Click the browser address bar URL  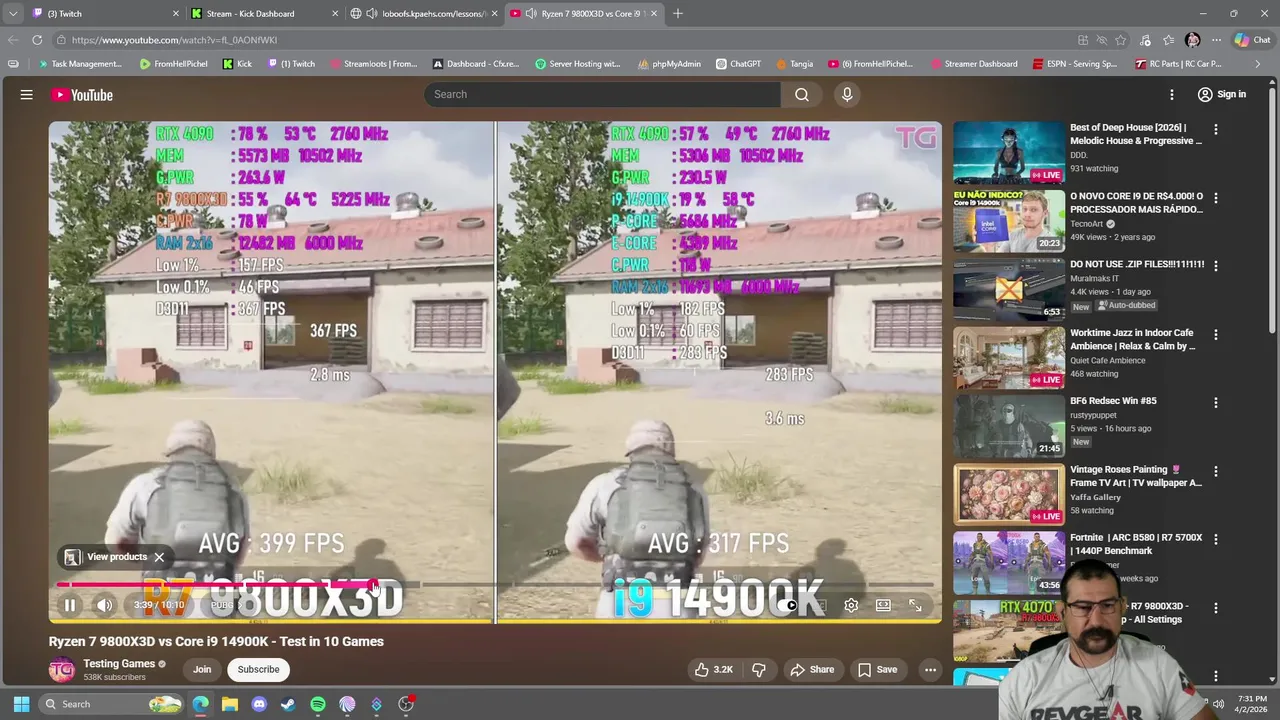click(x=174, y=40)
